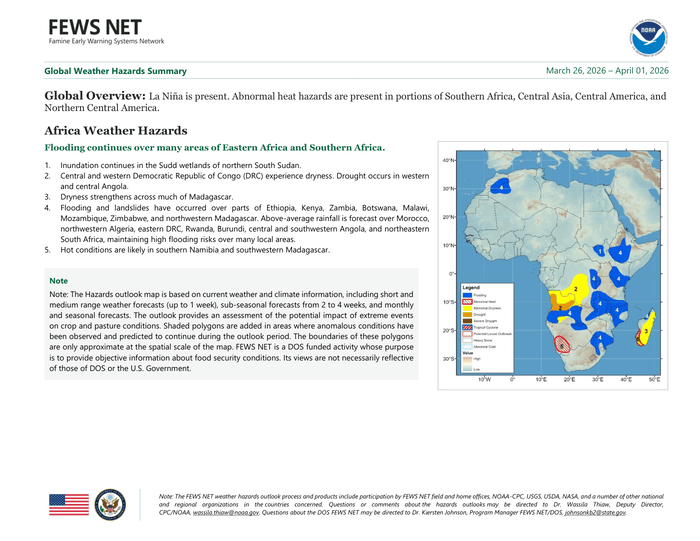Click the Department of State seal

[x=109, y=505]
